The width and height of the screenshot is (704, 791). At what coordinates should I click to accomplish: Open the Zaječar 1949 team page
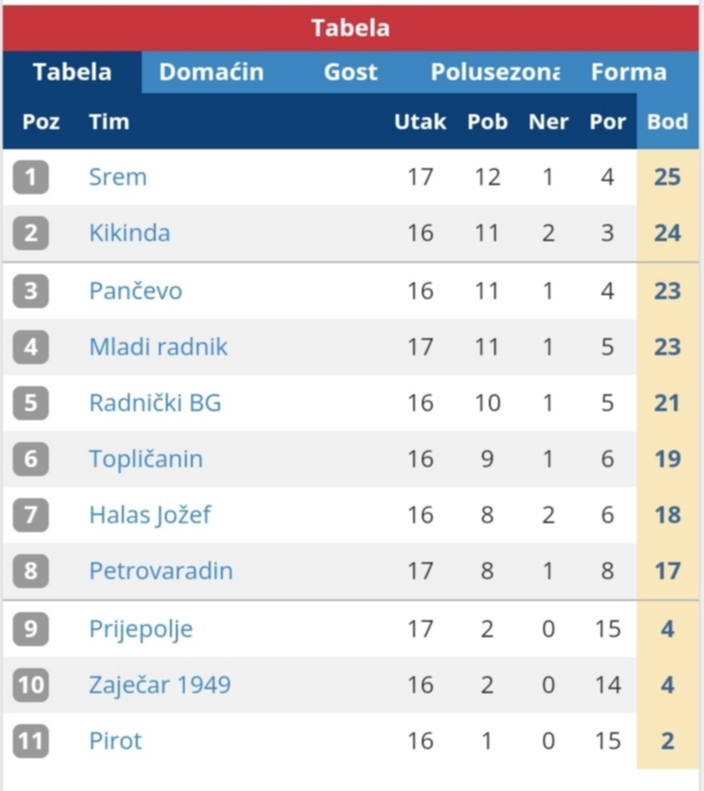tap(160, 685)
